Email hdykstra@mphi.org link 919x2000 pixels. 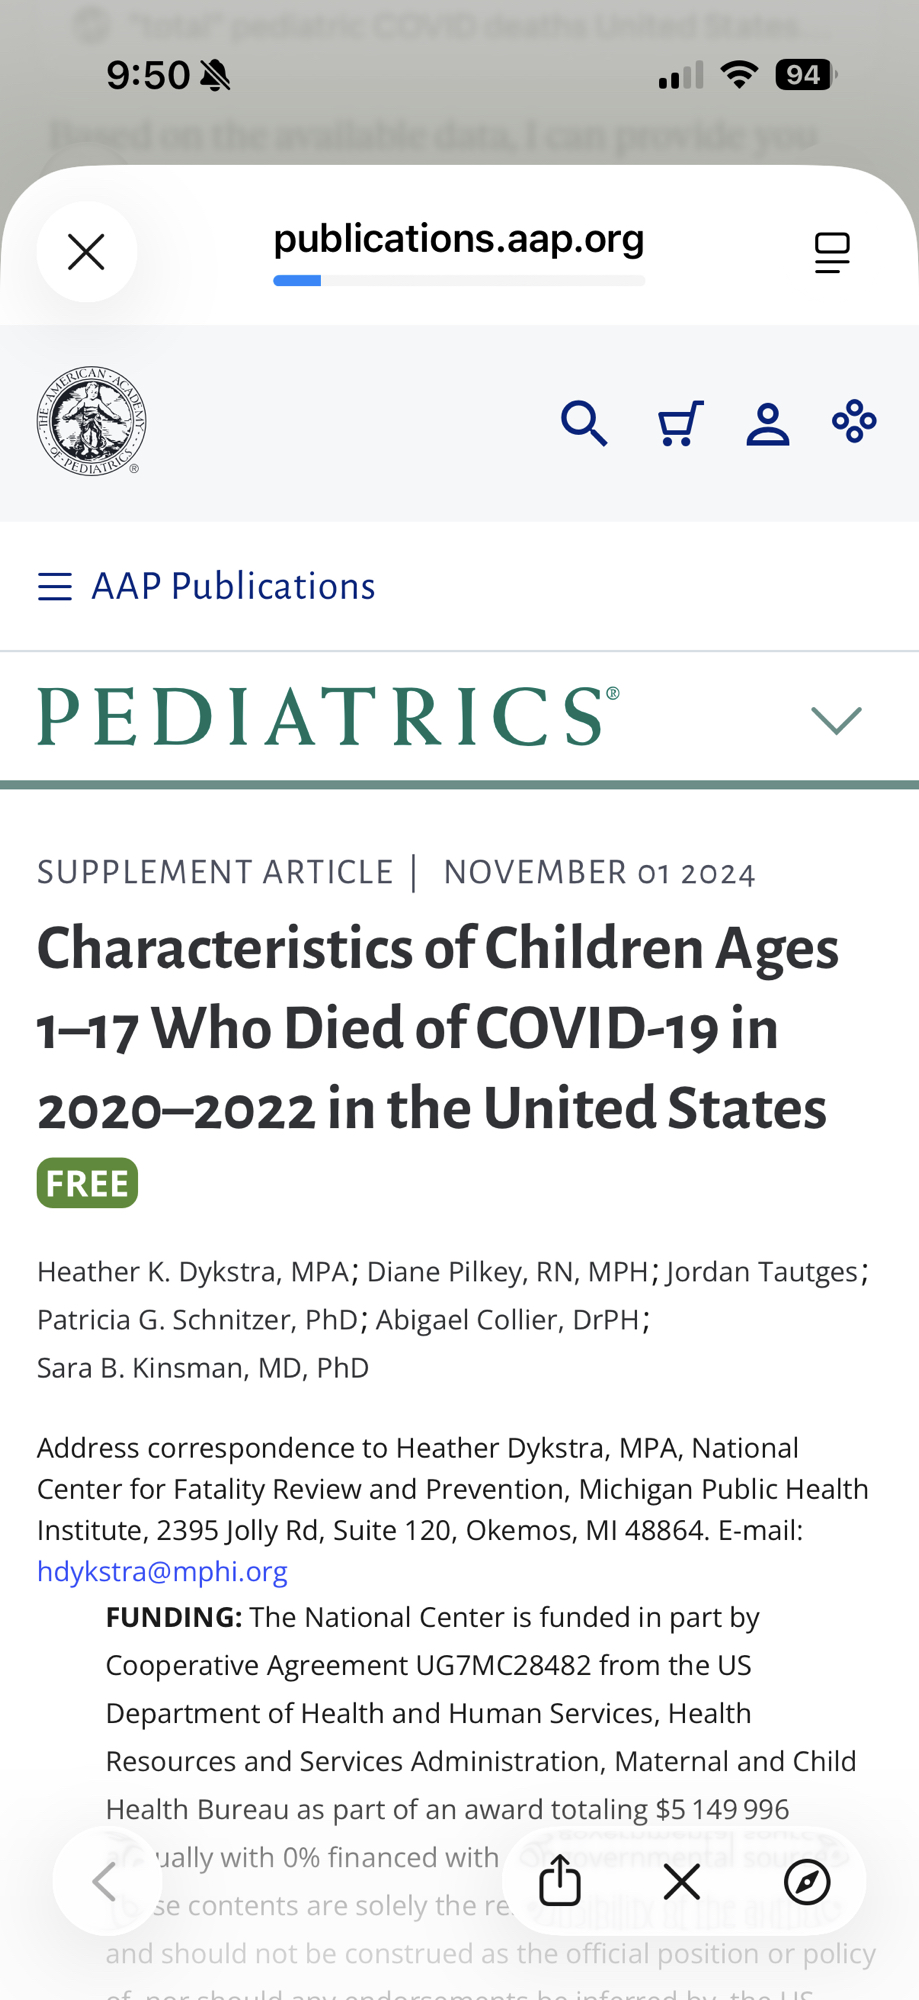162,1571
